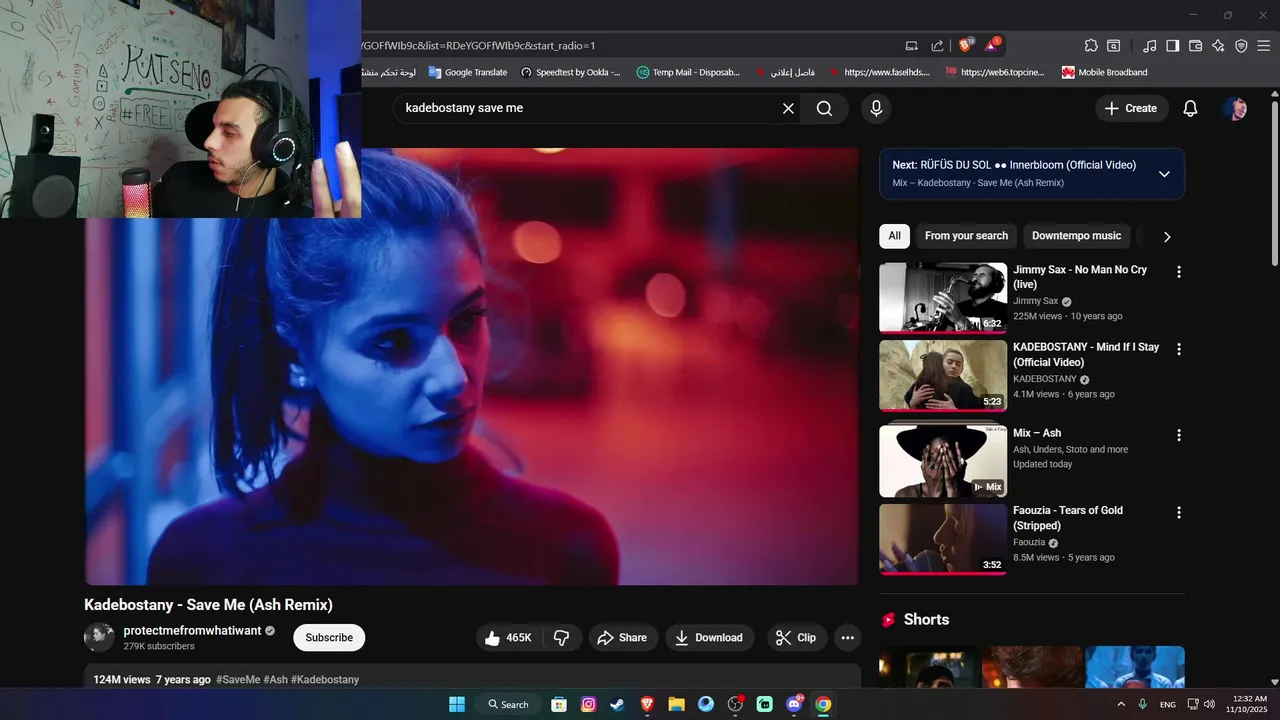1280x720 pixels.
Task: Open Instagram from the taskbar
Action: (589, 704)
